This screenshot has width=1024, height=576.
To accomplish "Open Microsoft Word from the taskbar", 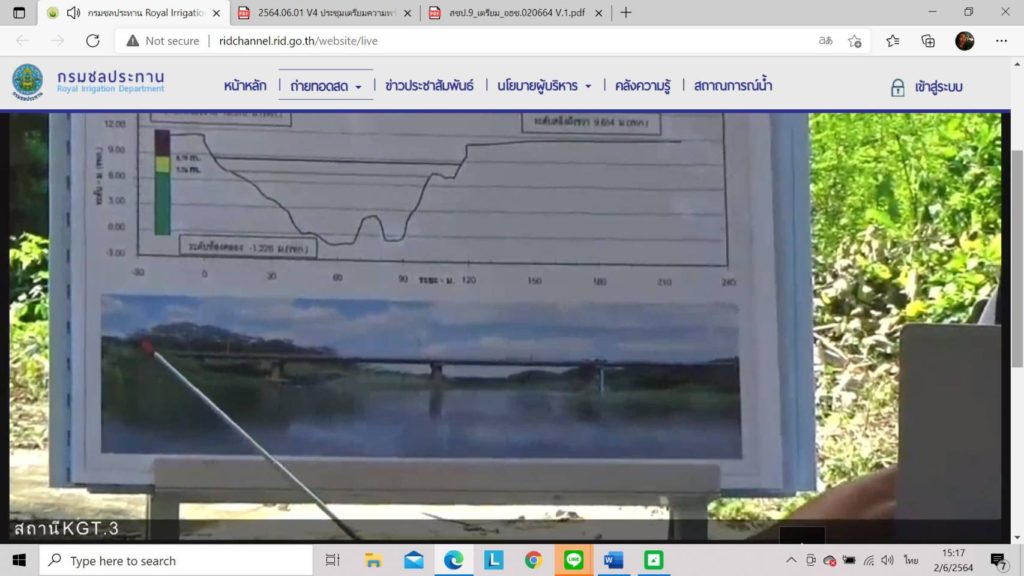I will point(613,560).
